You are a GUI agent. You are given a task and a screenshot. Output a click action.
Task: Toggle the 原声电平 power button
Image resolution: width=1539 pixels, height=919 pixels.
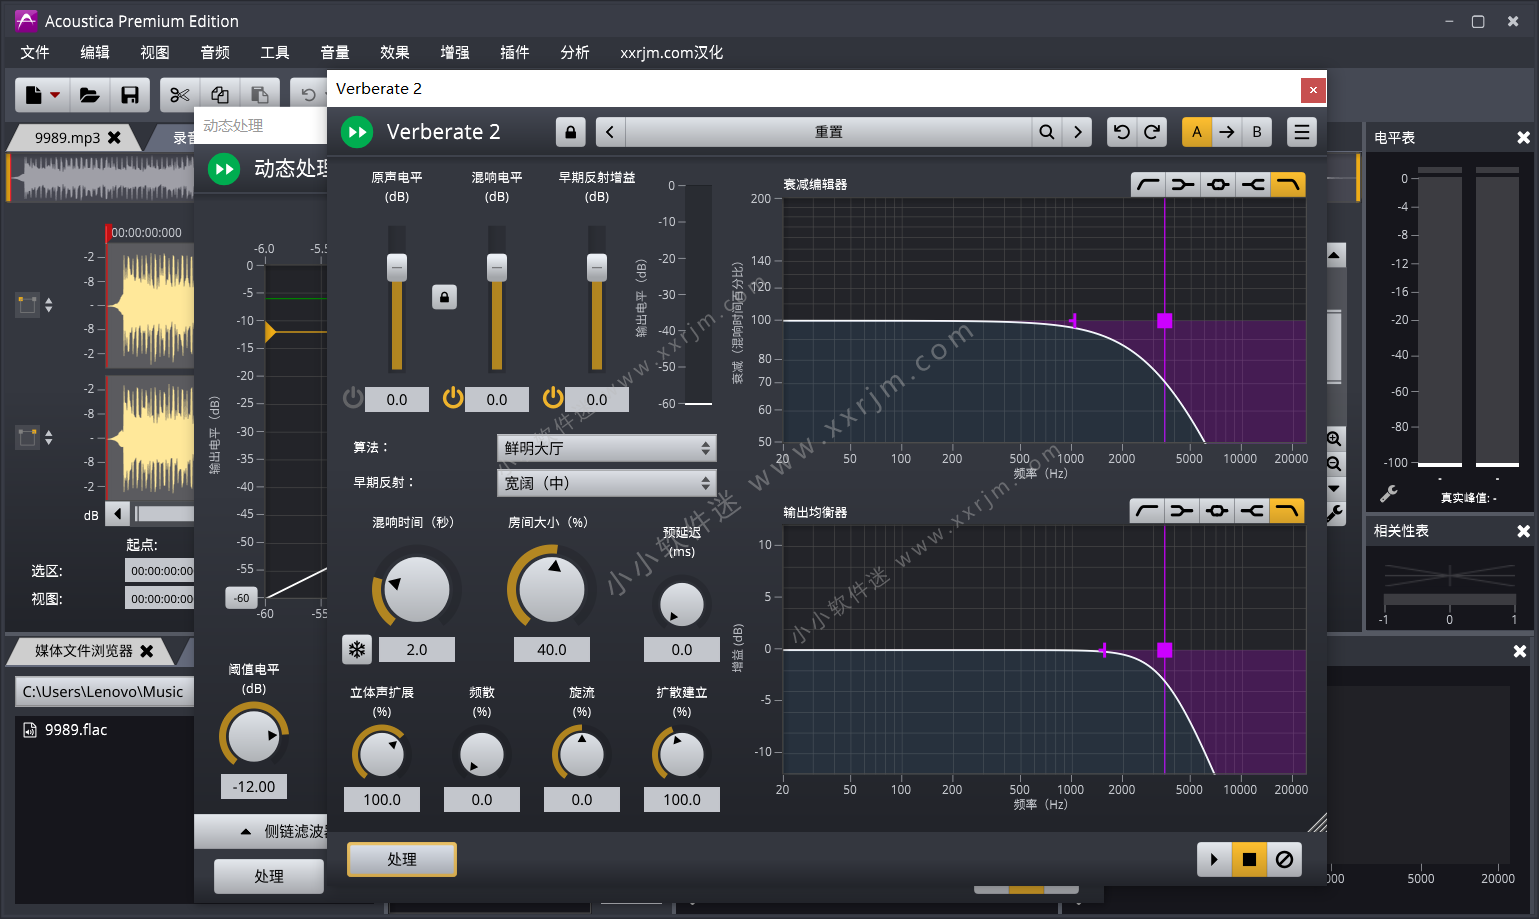[353, 398]
